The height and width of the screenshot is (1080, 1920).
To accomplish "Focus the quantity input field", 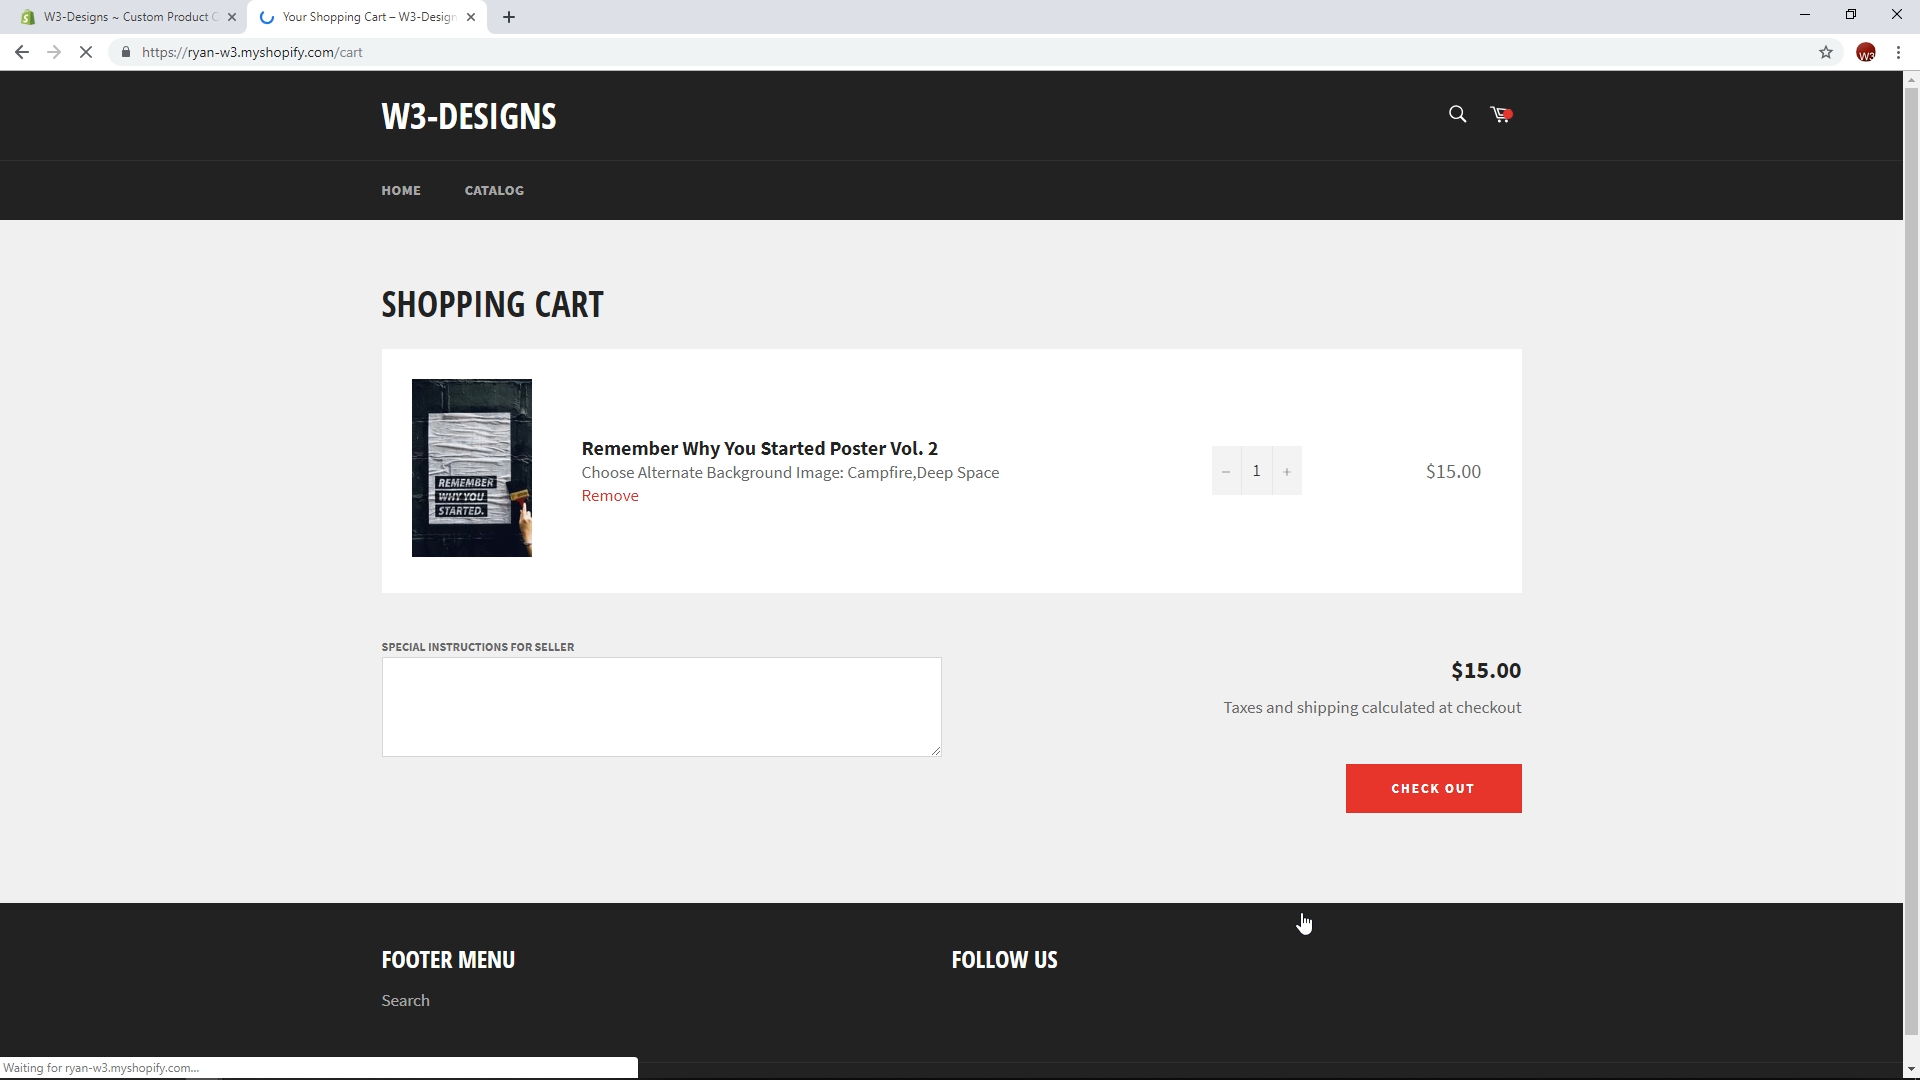I will point(1257,471).
